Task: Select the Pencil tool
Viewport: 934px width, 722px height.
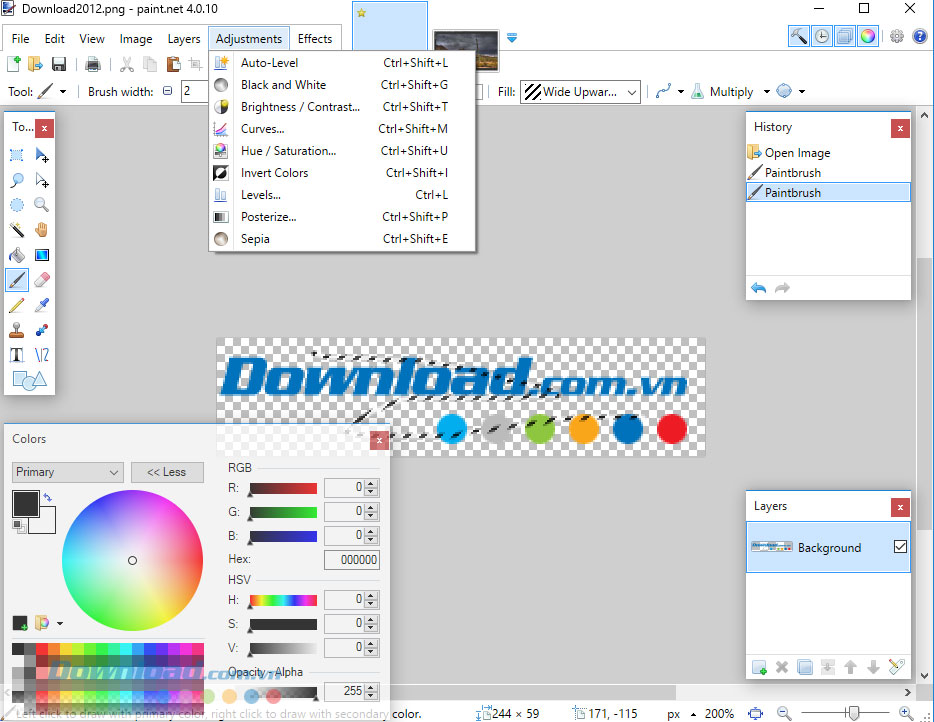Action: point(17,305)
